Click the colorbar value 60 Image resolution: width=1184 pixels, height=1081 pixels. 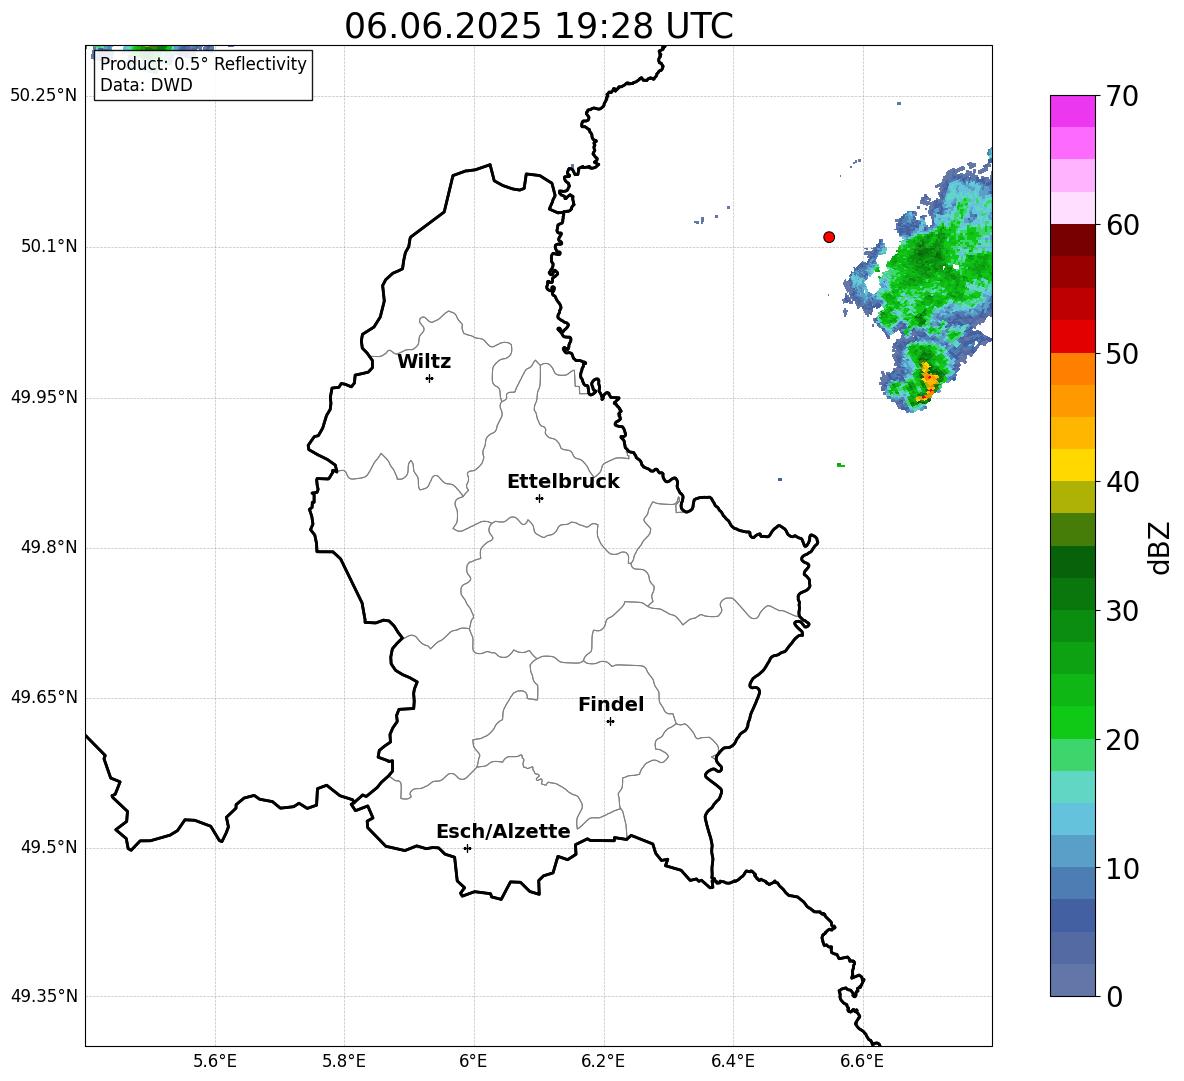coord(1122,225)
